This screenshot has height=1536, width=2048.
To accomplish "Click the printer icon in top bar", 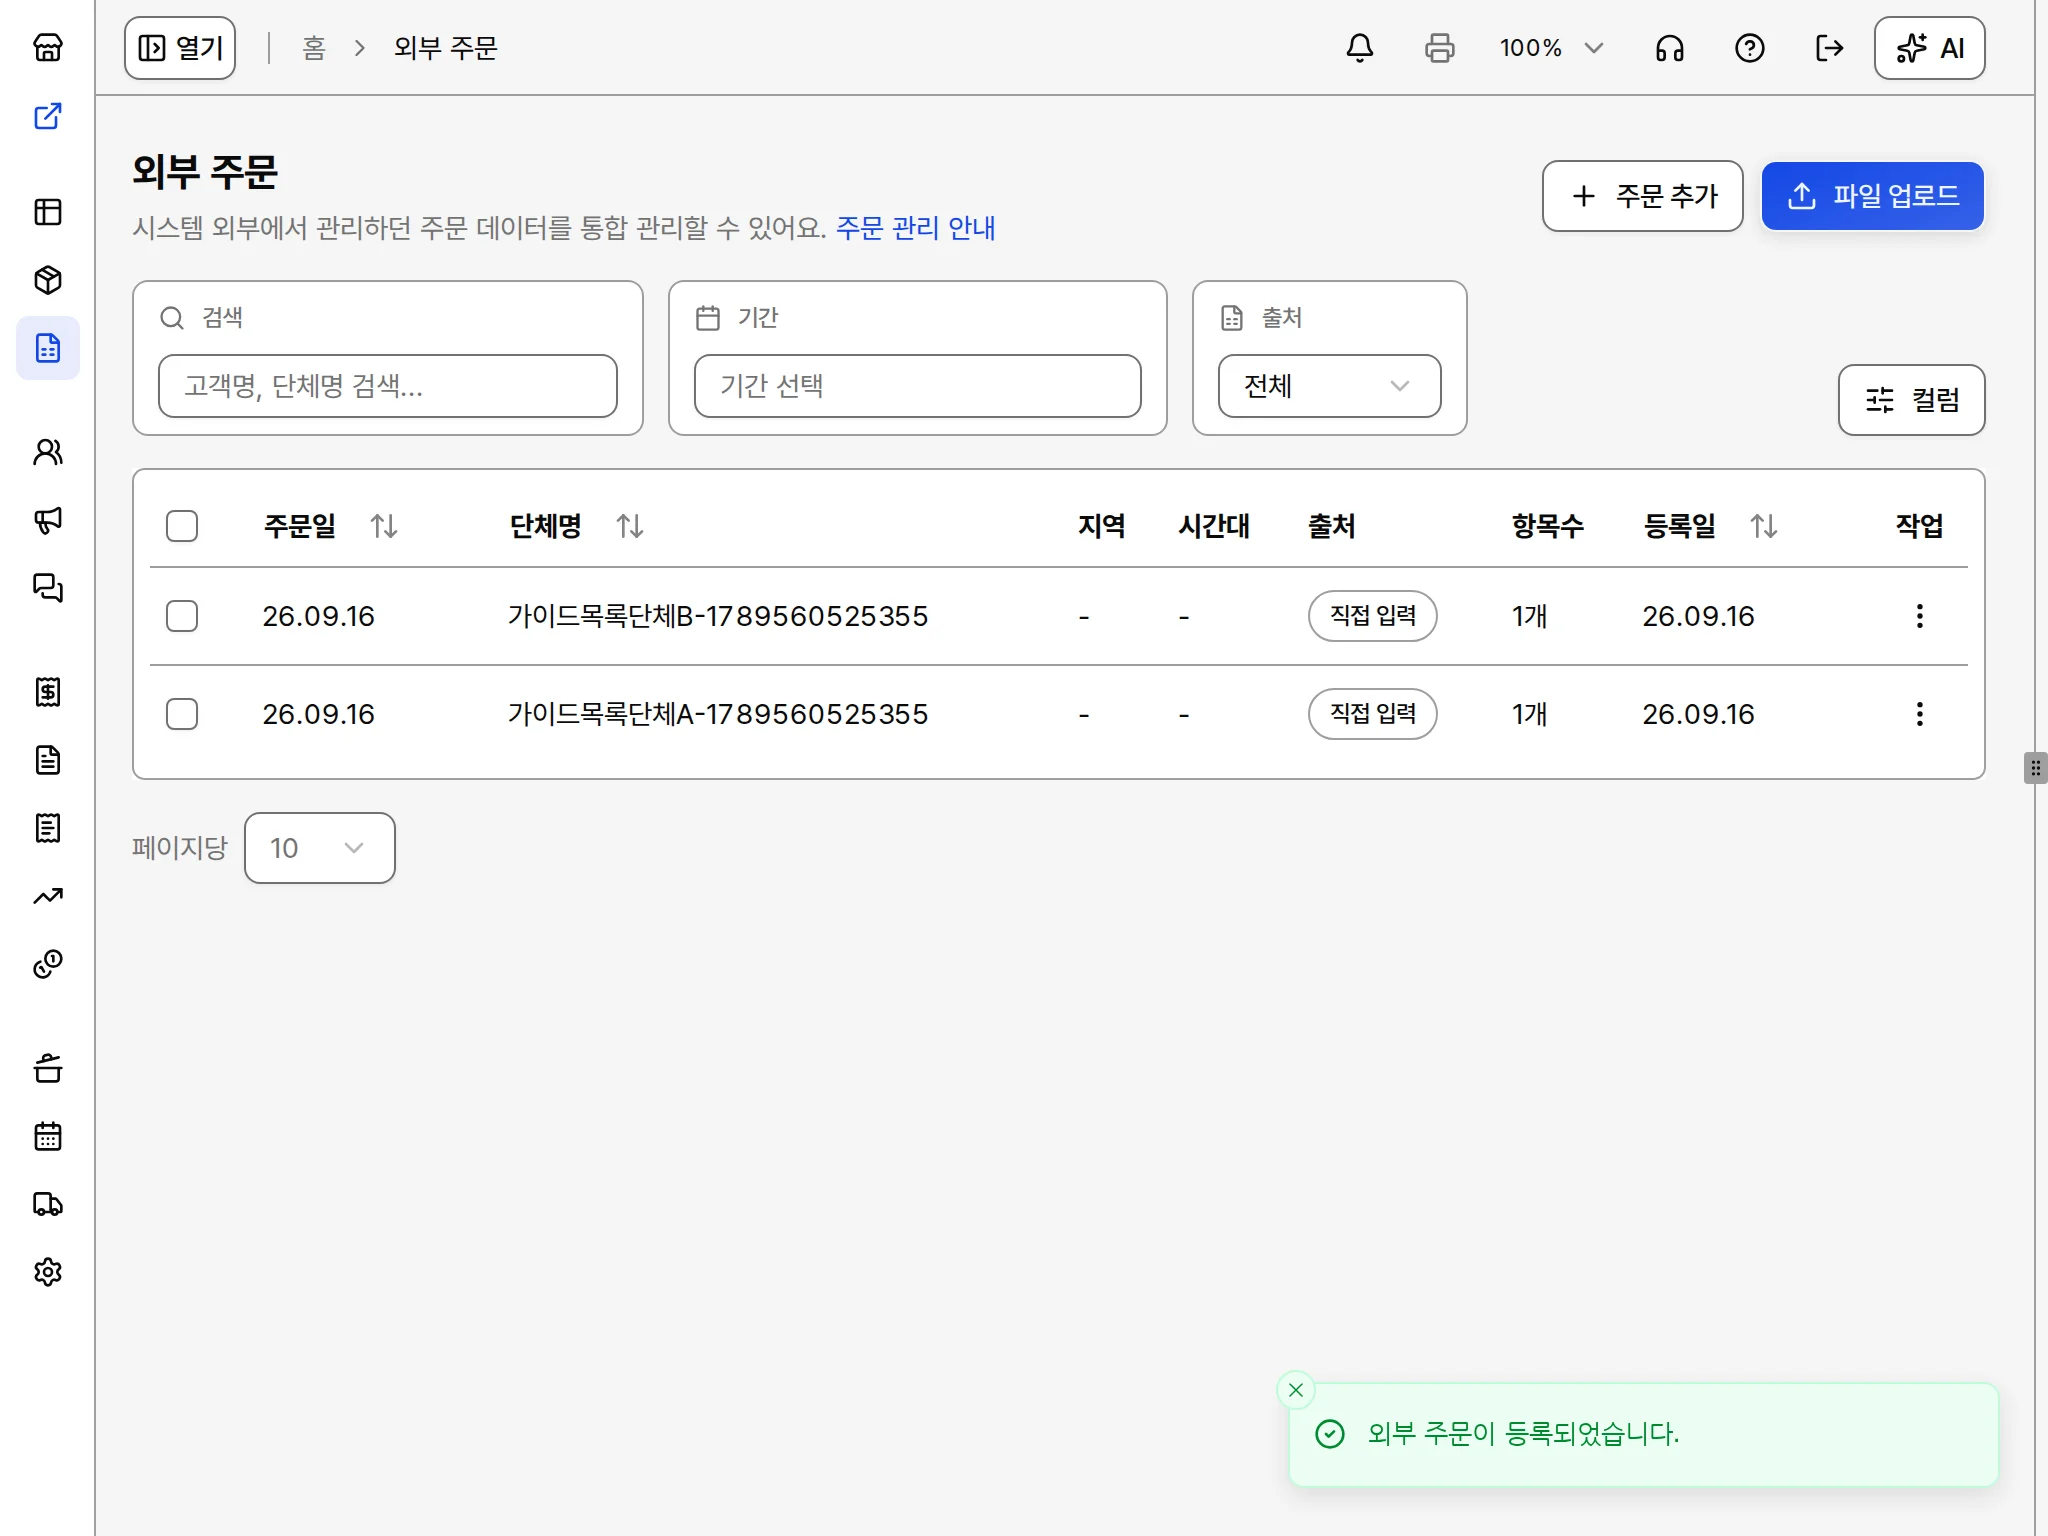I will [x=1440, y=48].
